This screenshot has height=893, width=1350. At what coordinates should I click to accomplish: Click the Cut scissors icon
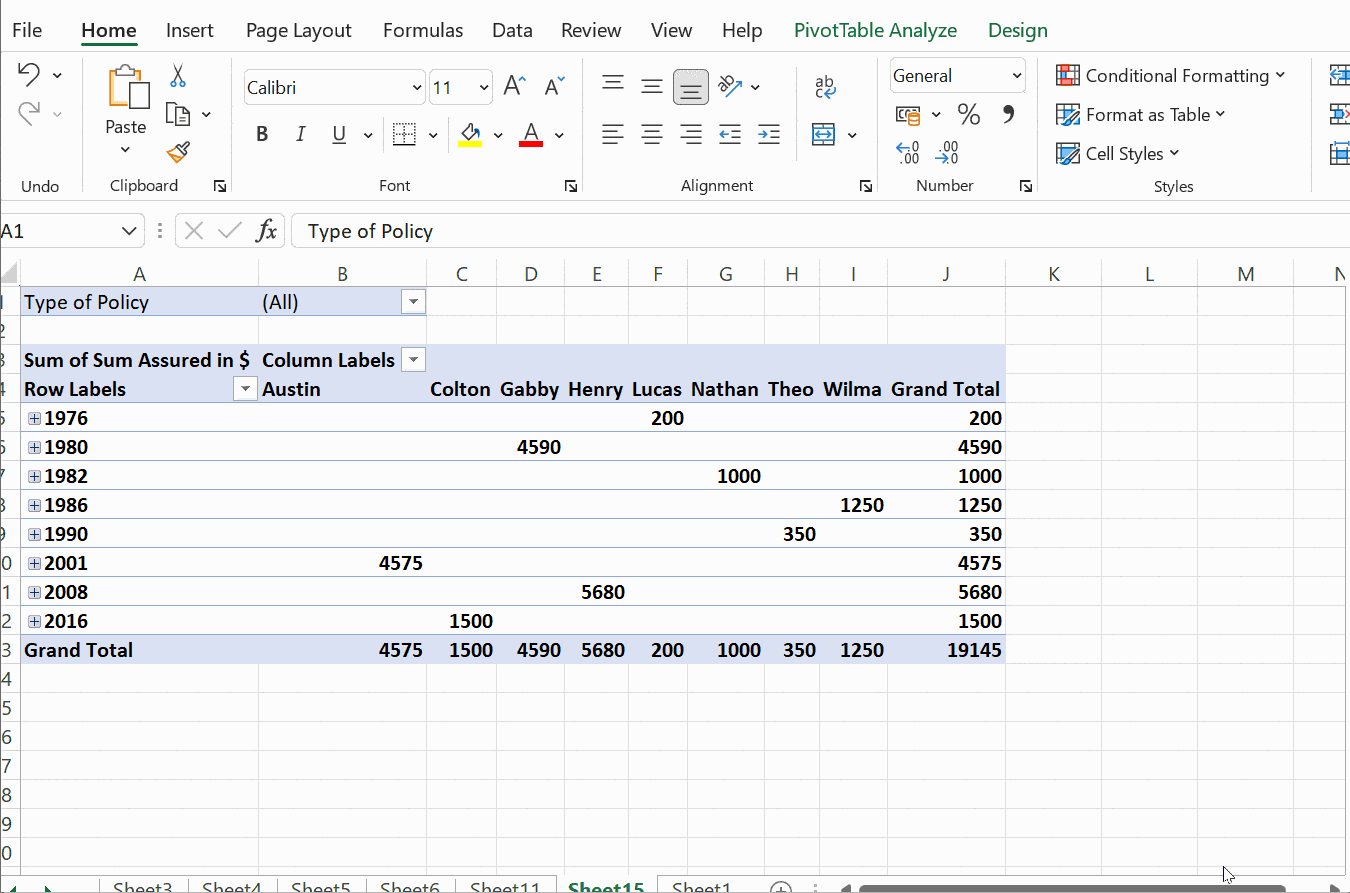point(178,76)
